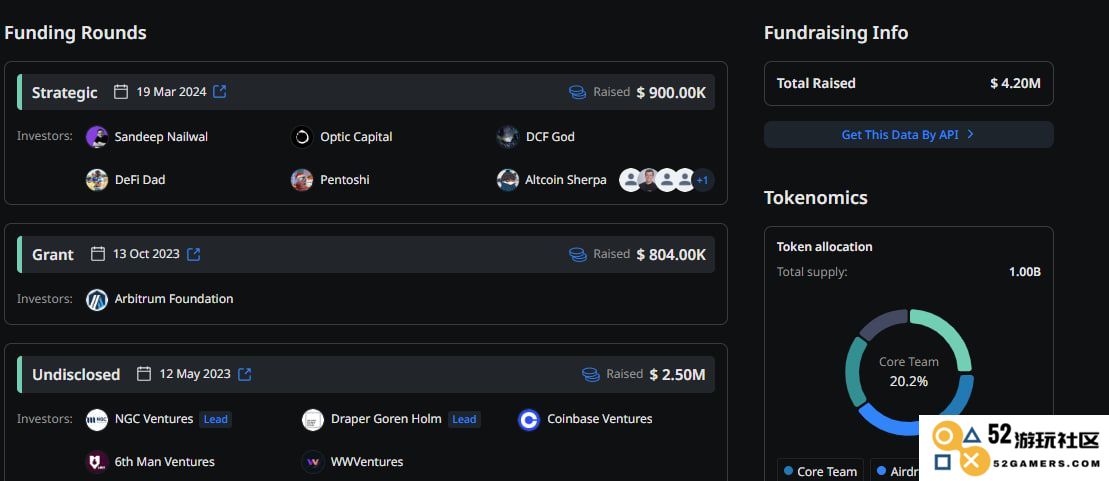The image size is (1109, 481).
Task: Click calendar icon beside 12 May 2023
Action: [144, 373]
